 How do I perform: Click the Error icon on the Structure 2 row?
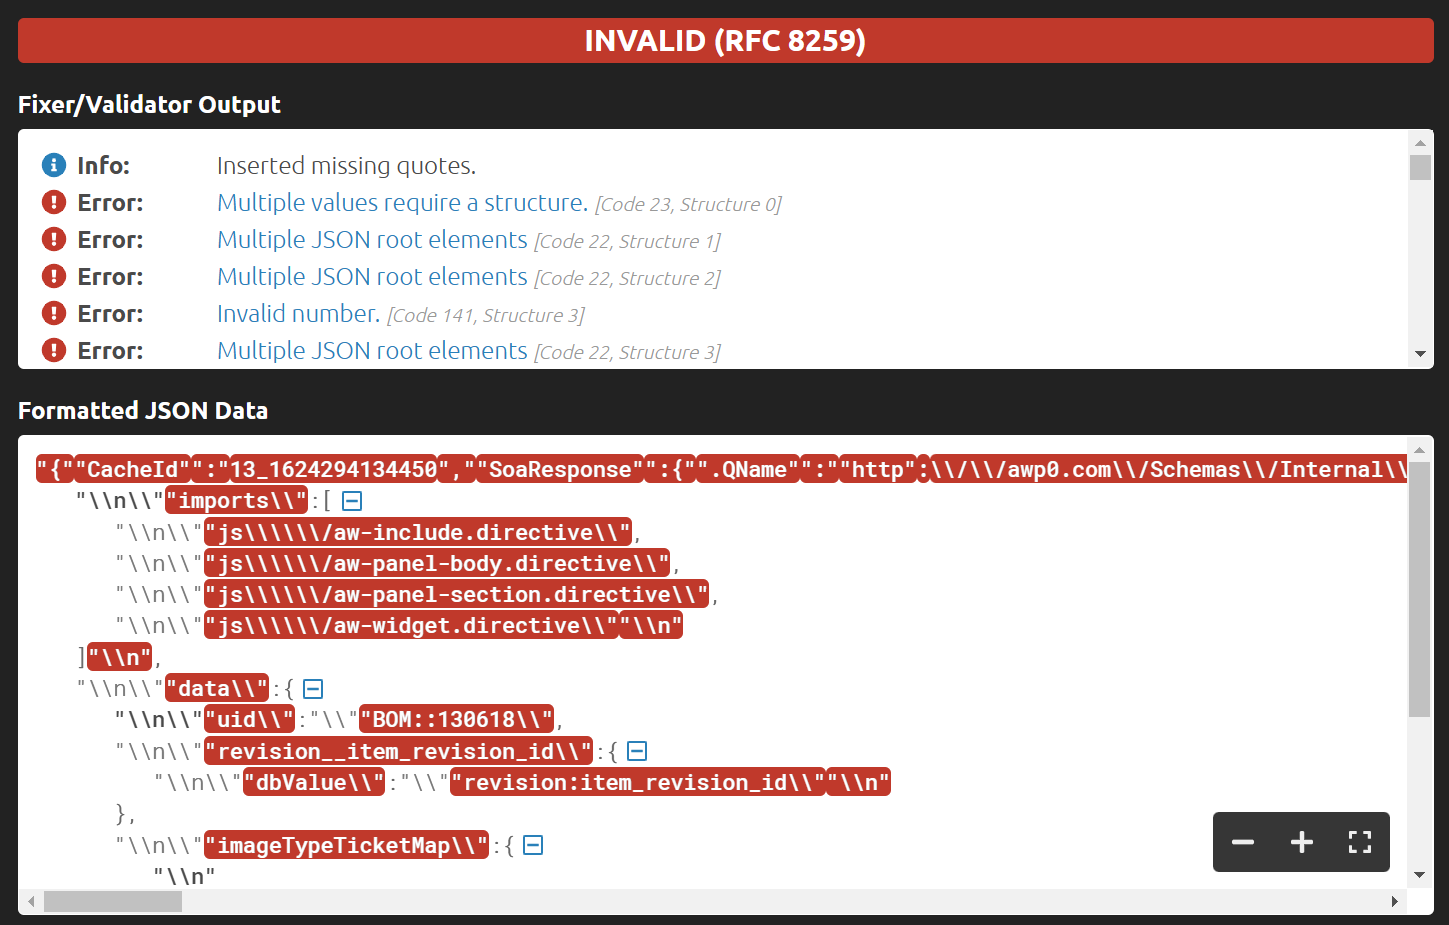[x=53, y=276]
